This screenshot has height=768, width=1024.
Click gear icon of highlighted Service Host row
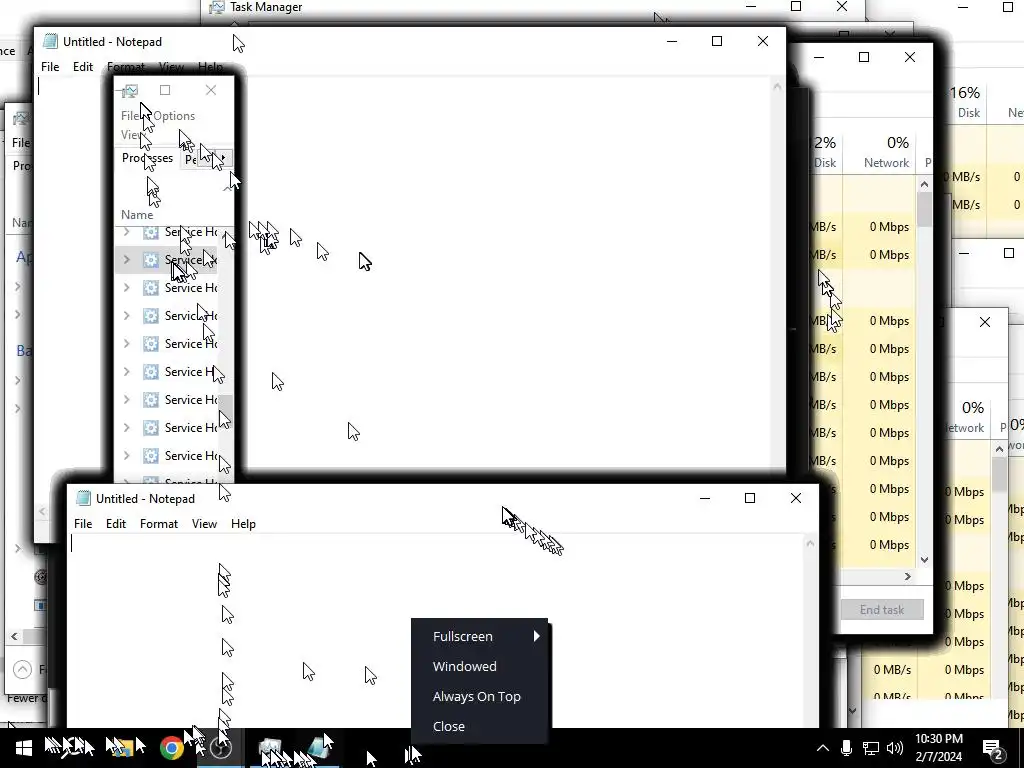[x=151, y=260]
